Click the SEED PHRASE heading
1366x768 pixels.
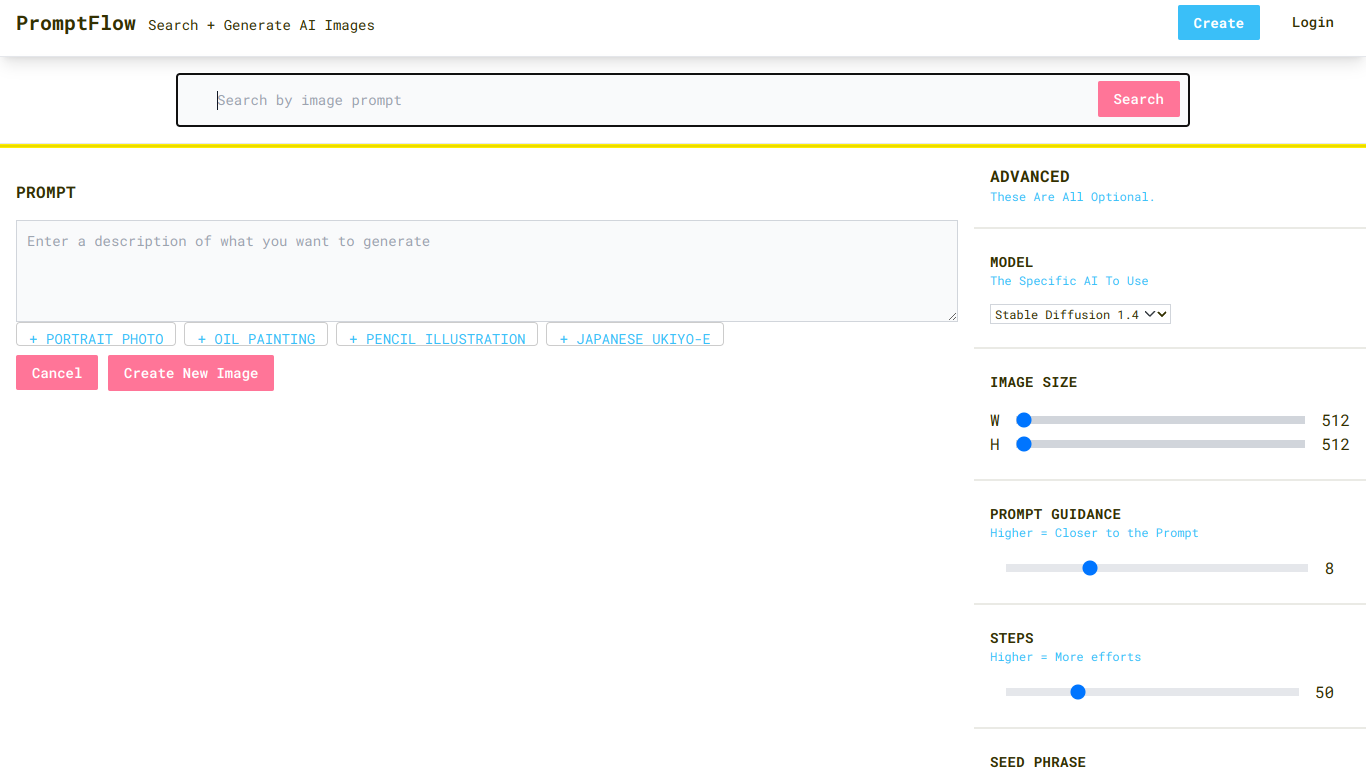(x=1038, y=762)
